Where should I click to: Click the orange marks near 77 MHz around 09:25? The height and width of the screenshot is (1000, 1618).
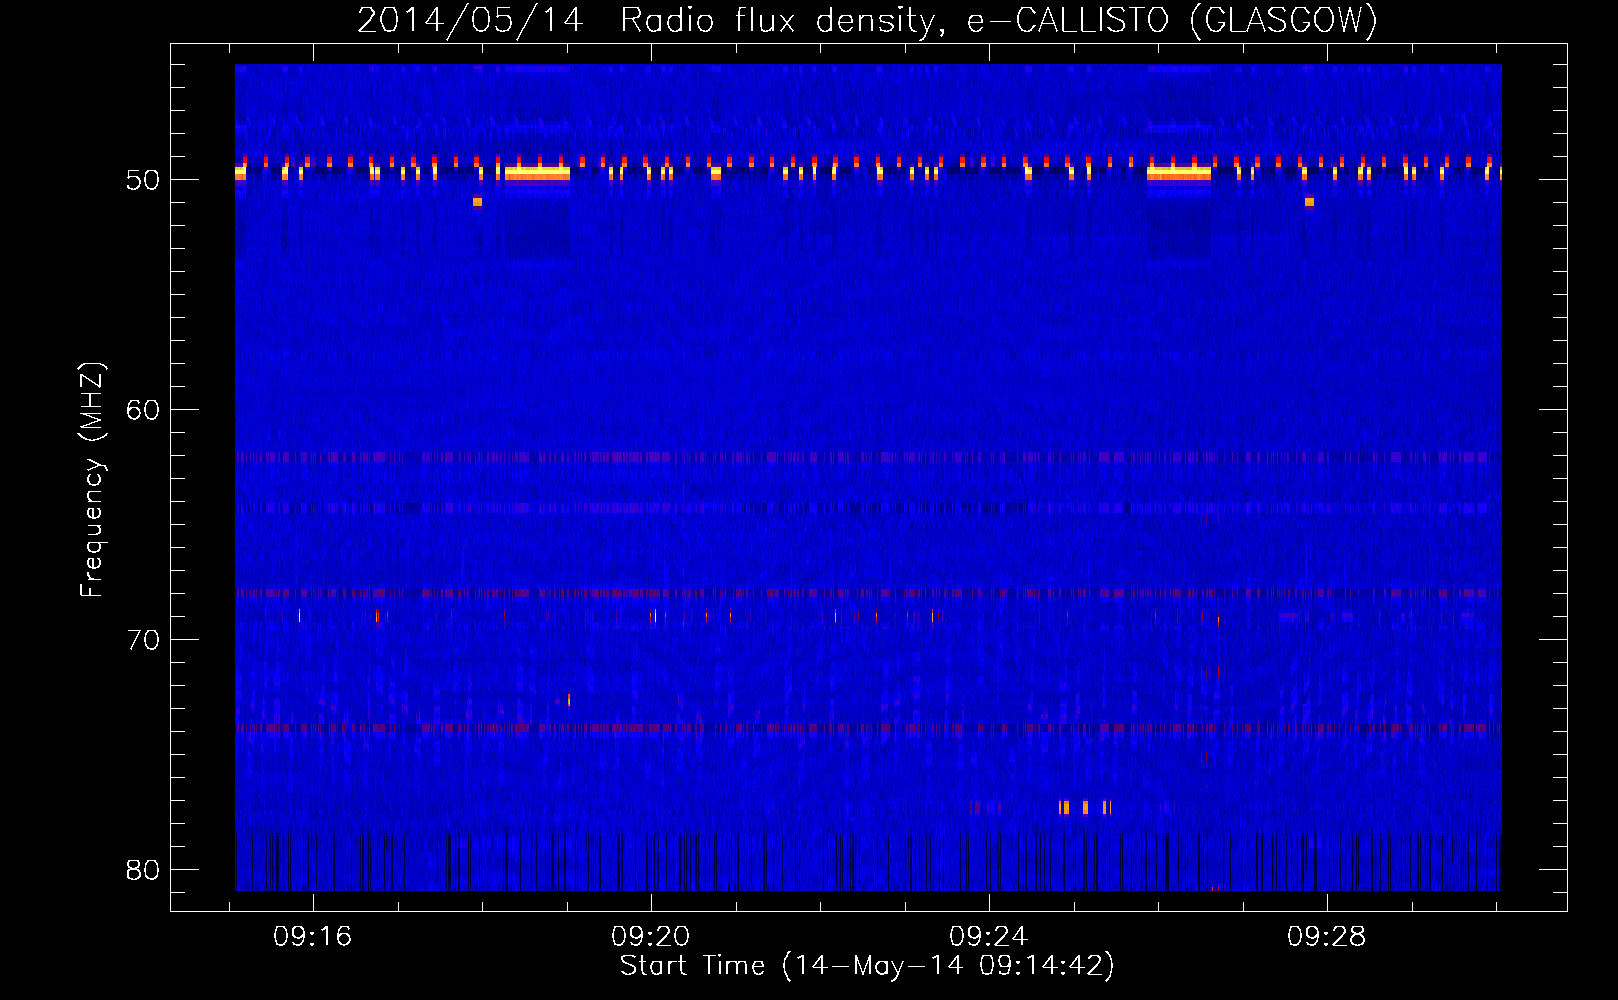pyautogui.click(x=1085, y=807)
